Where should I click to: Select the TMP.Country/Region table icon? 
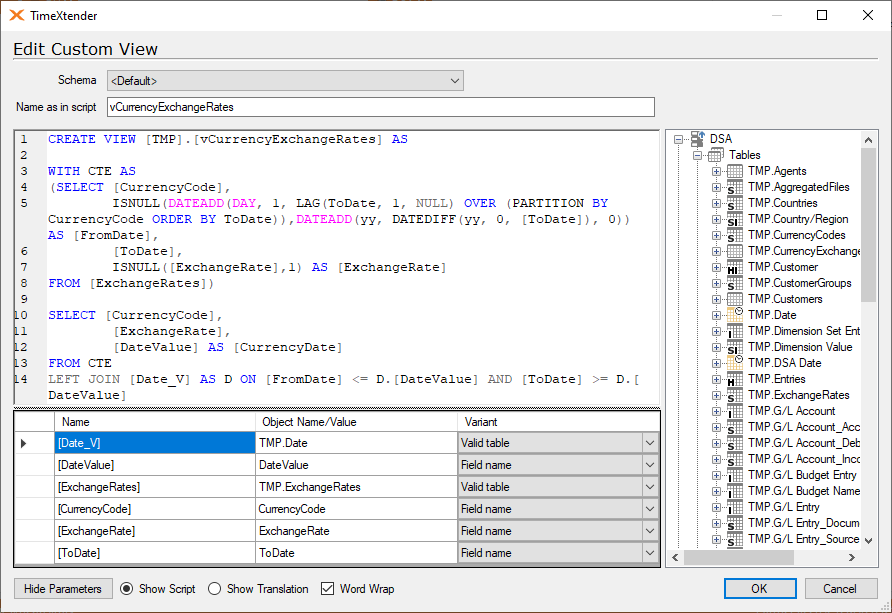pyautogui.click(x=735, y=219)
